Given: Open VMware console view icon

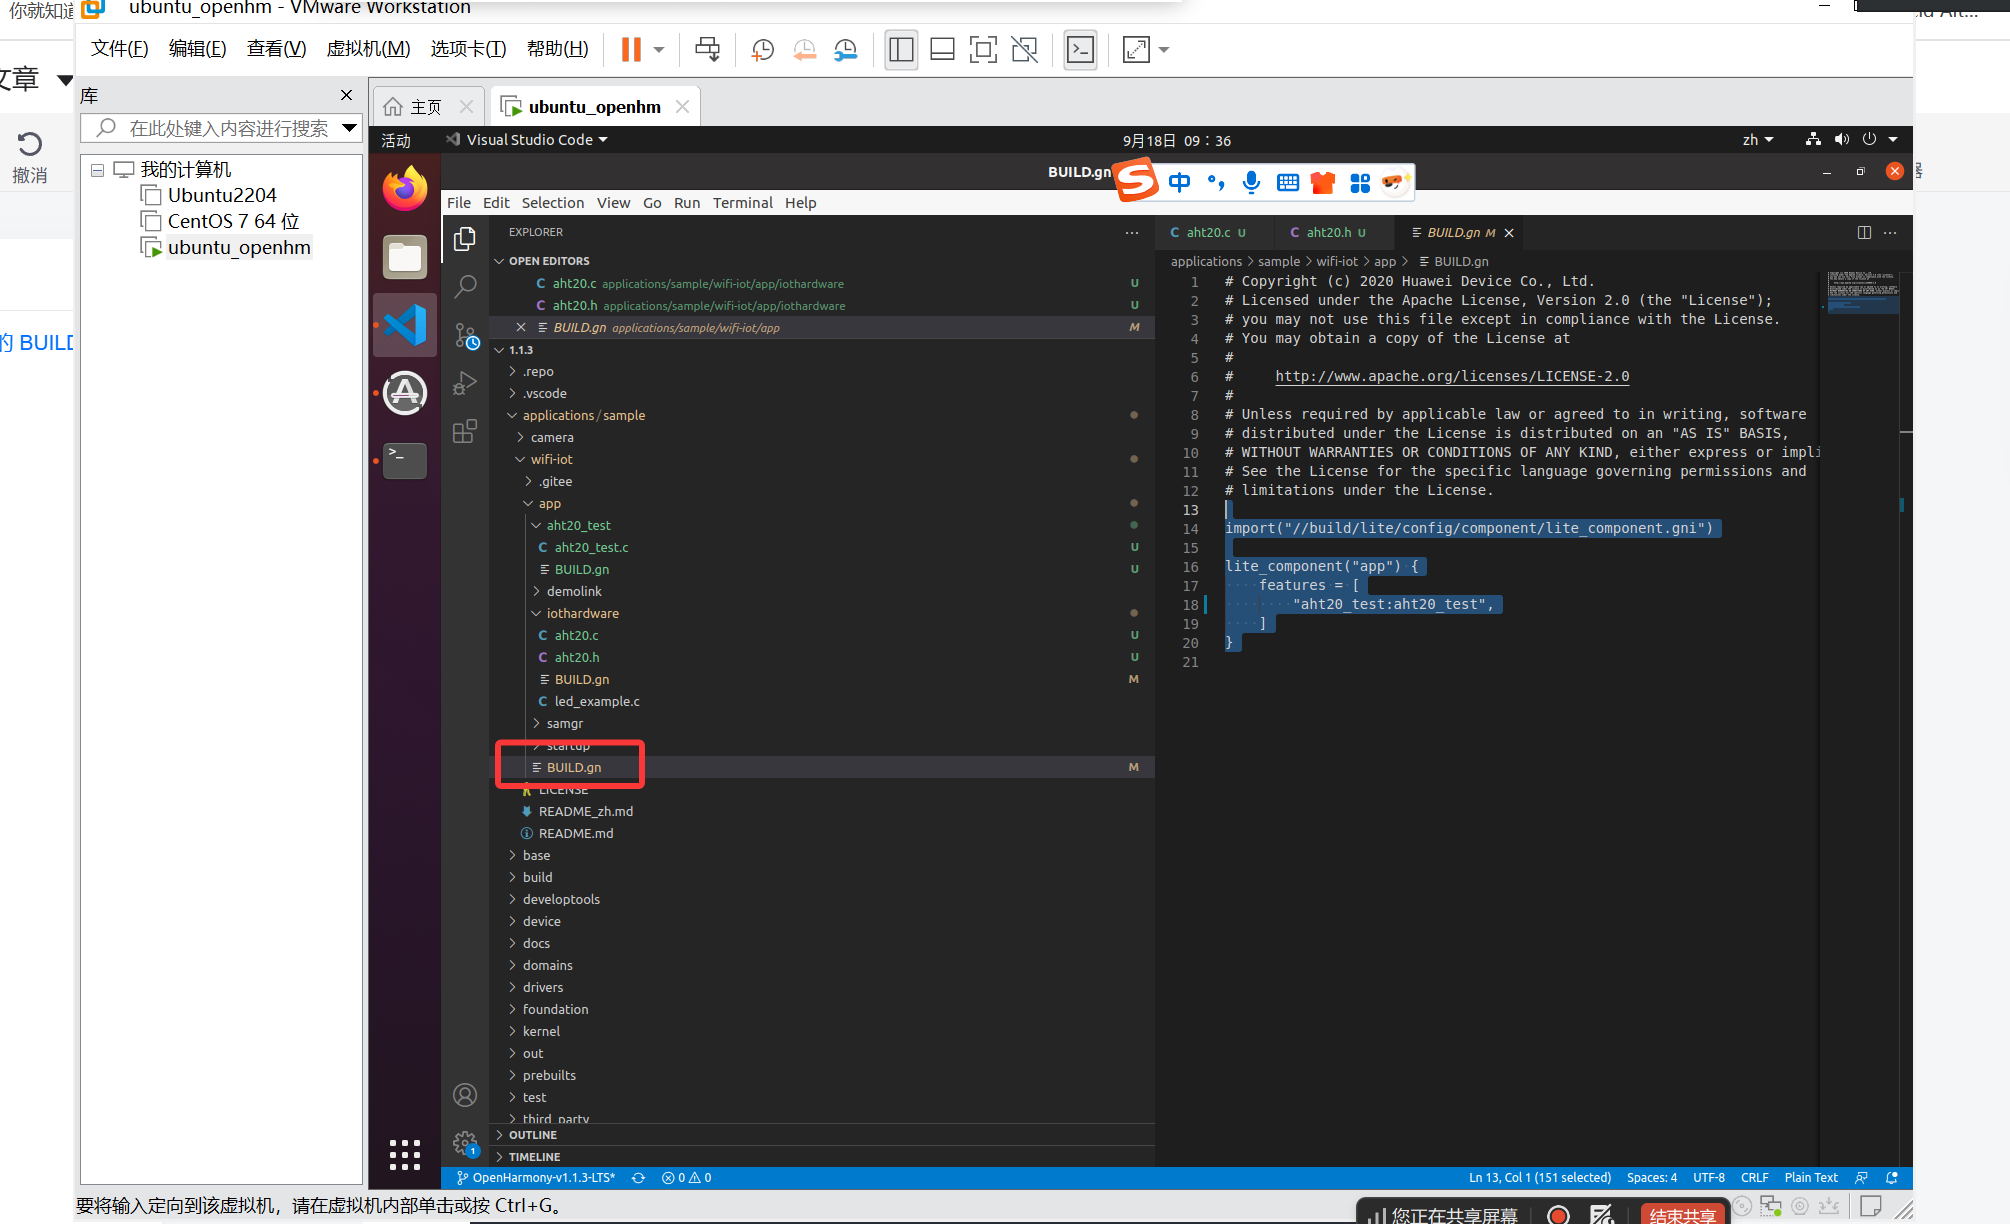Looking at the screenshot, I should [1081, 49].
